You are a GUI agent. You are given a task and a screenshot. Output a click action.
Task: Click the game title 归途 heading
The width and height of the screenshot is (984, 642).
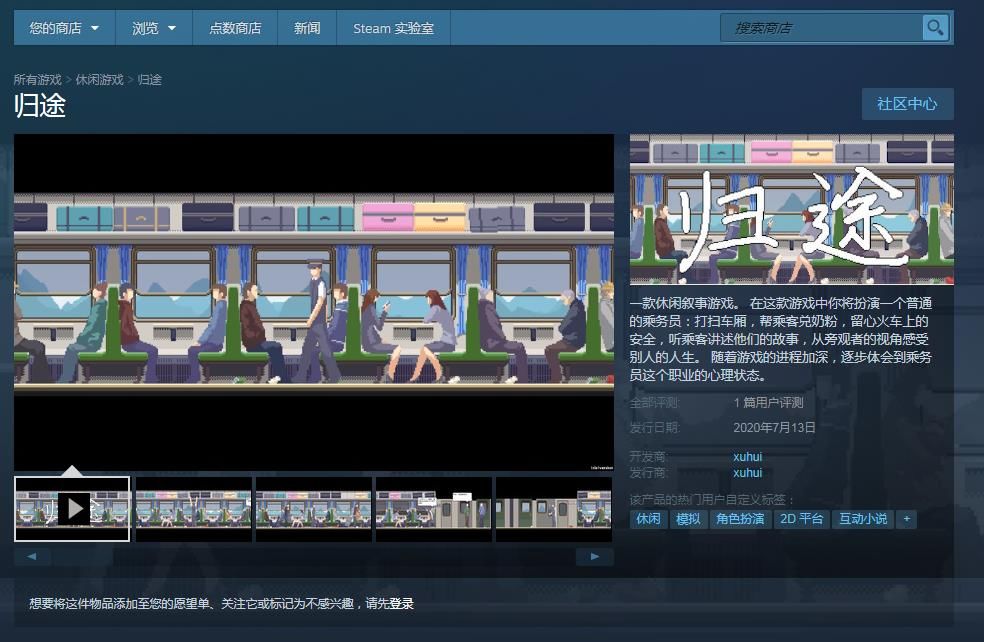tap(40, 105)
